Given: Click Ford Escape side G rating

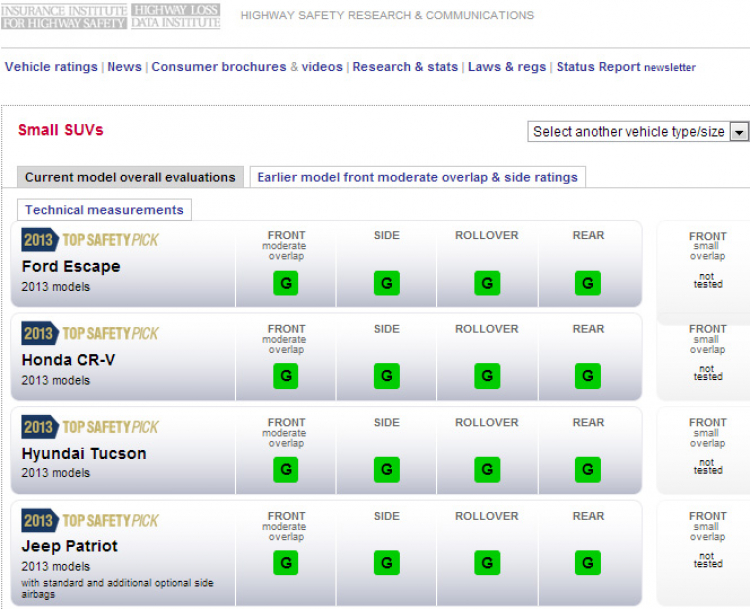Looking at the screenshot, I should [x=386, y=283].
